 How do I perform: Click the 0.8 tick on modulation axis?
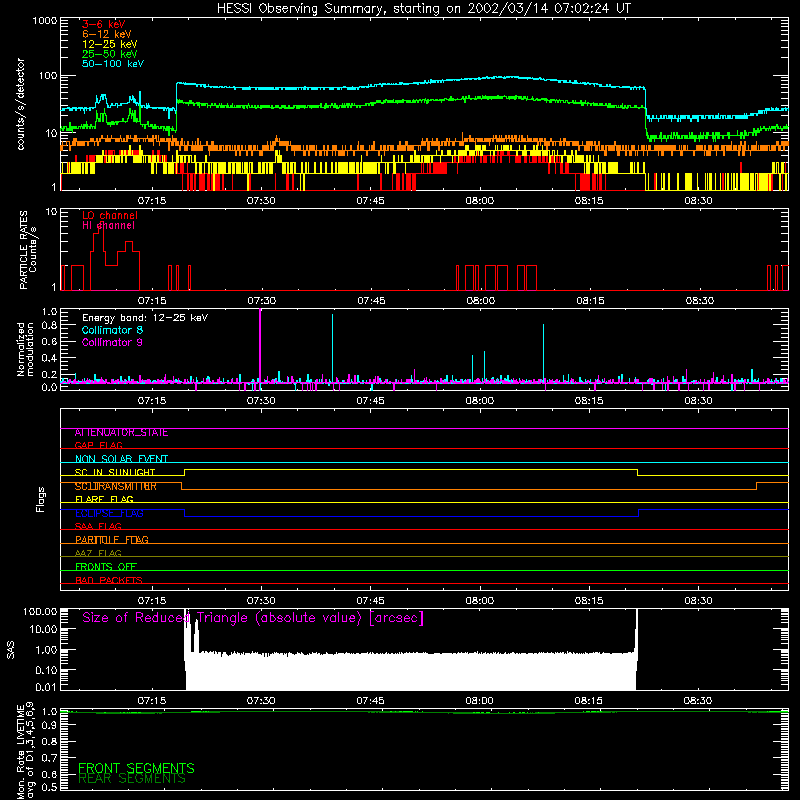tap(49, 326)
